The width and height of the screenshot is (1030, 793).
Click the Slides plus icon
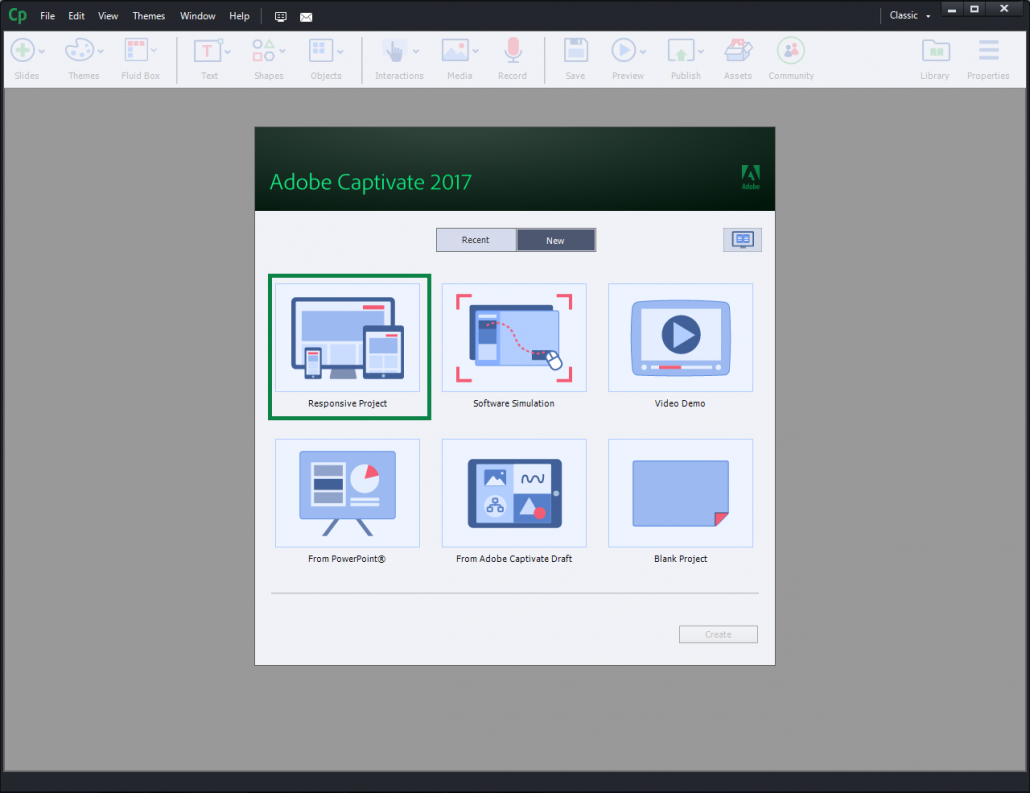click(x=22, y=51)
